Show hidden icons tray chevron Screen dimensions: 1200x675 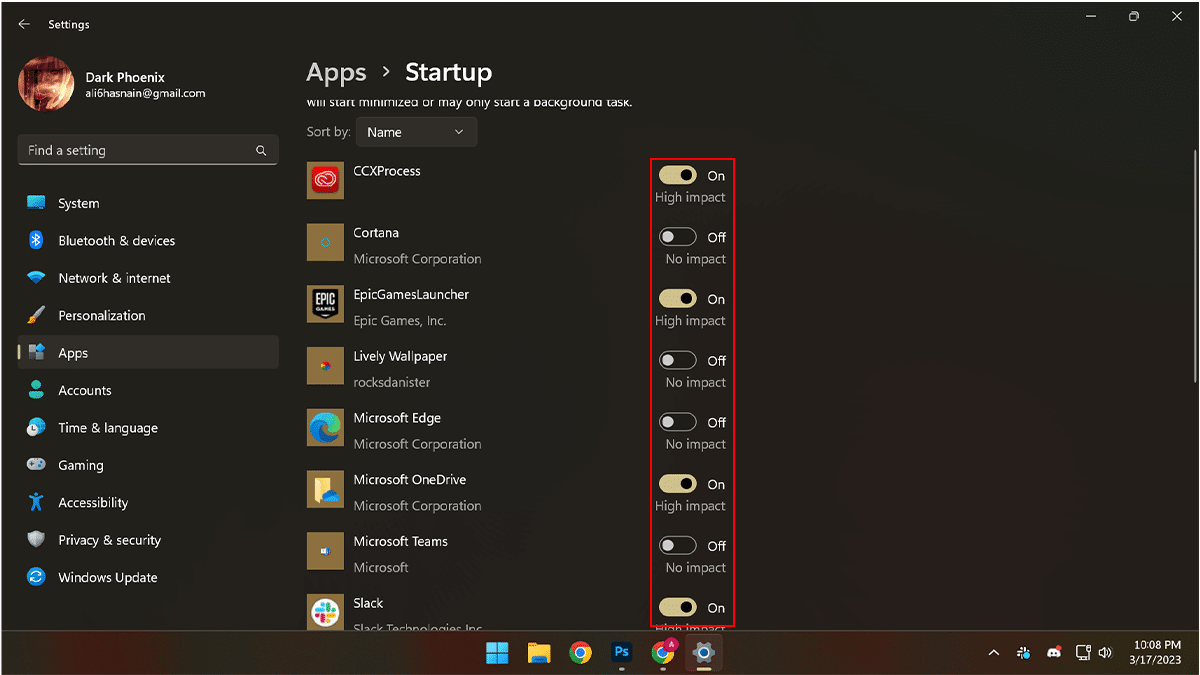point(993,653)
